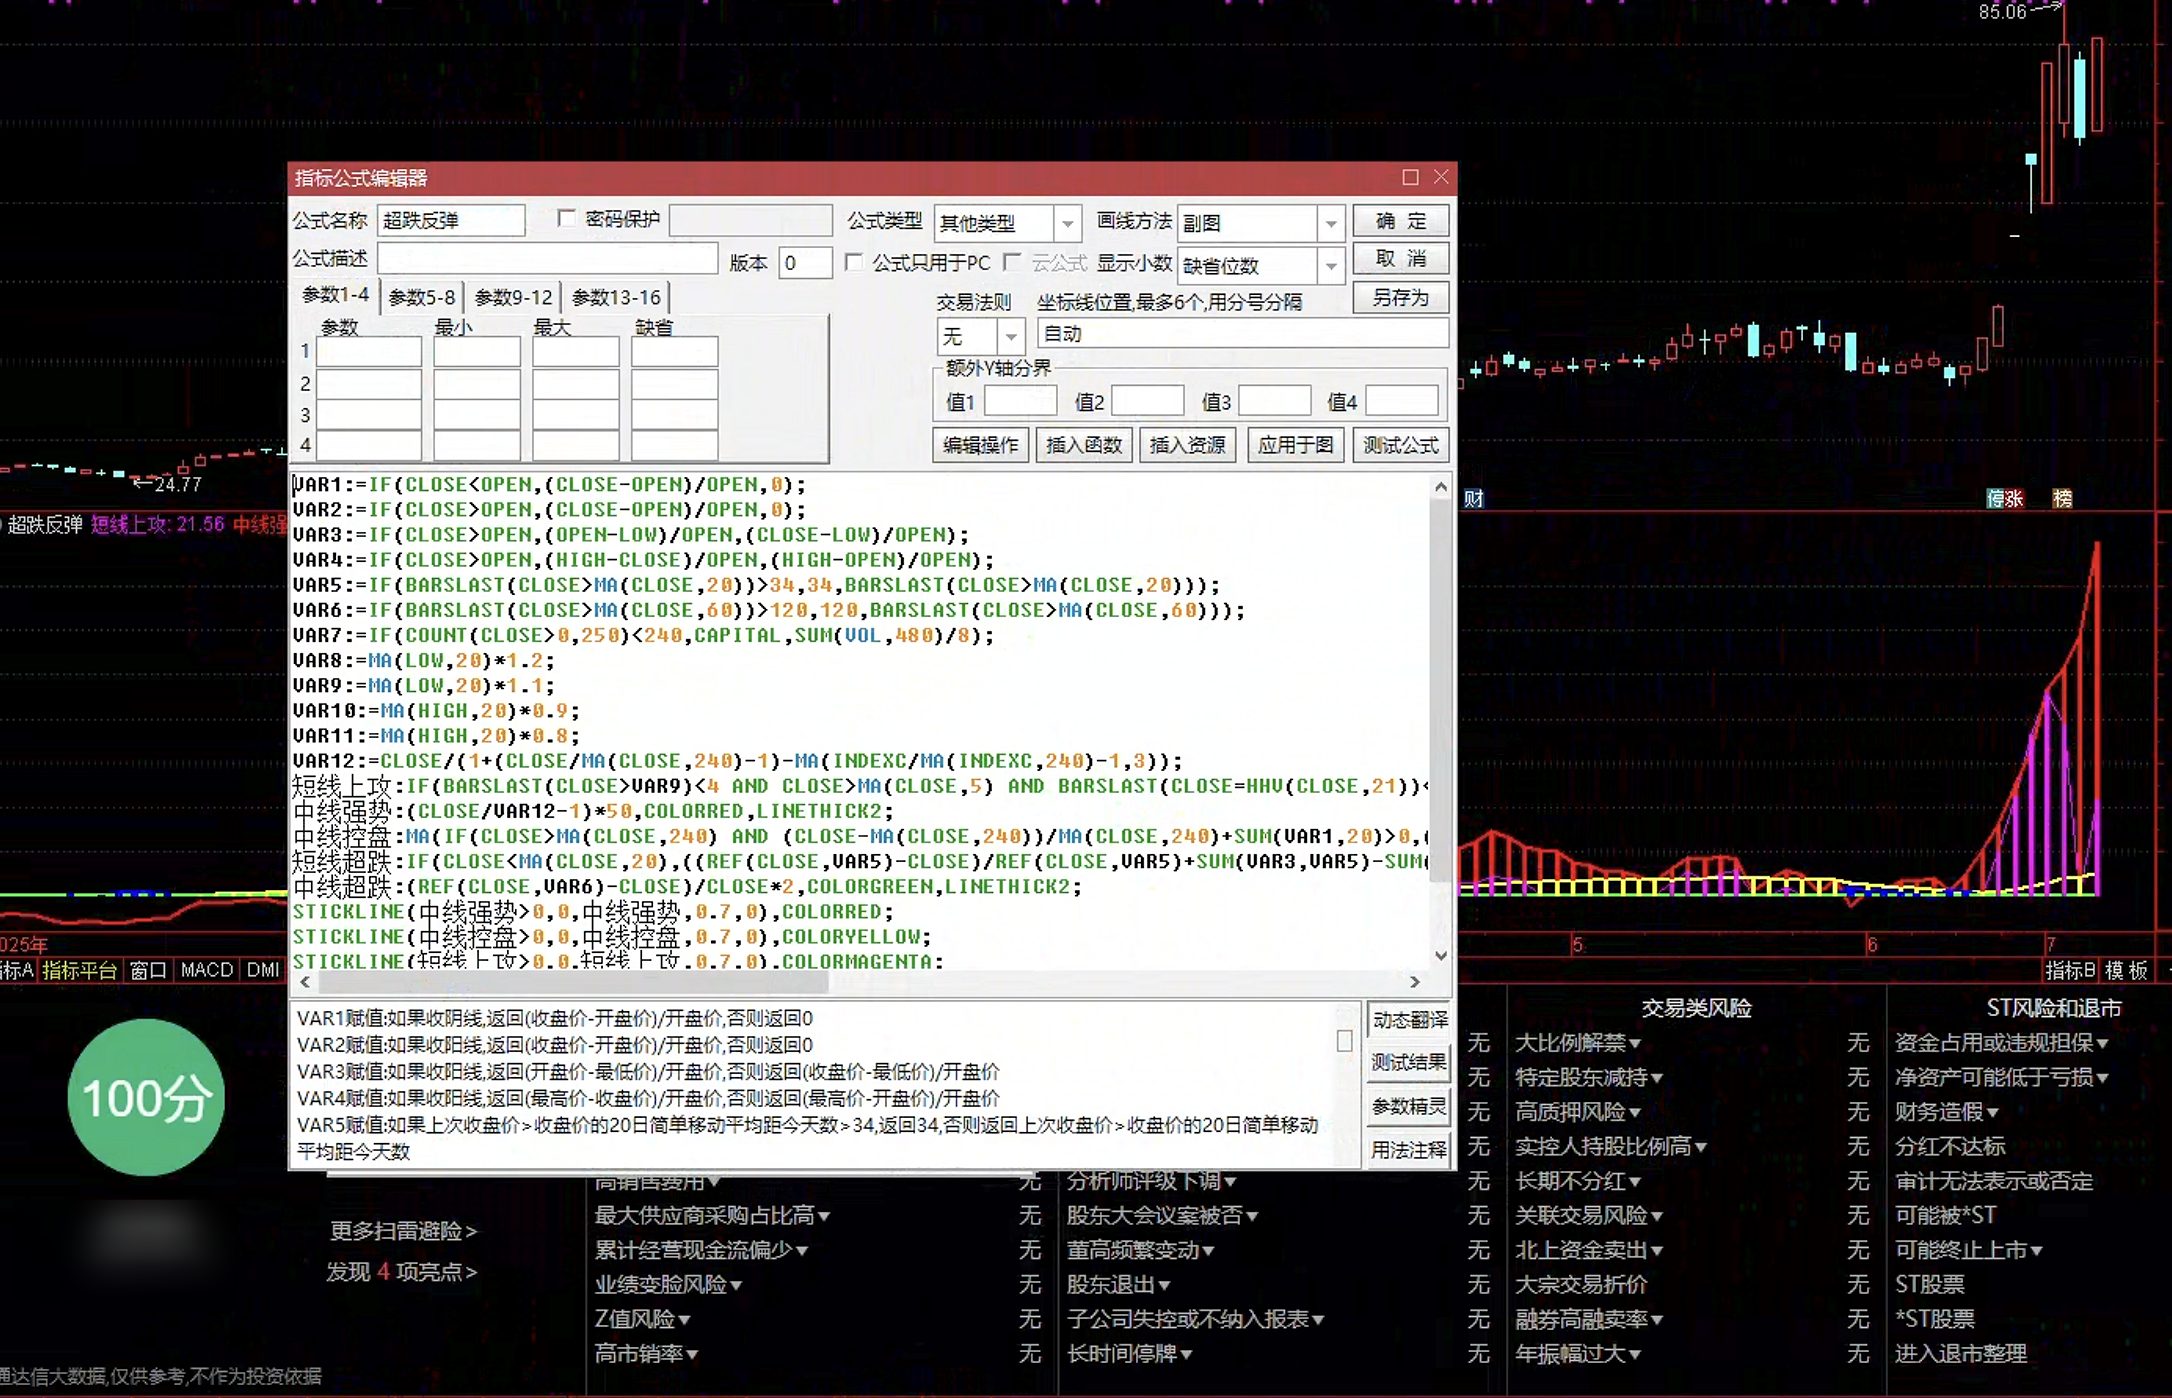
Task: Click the 确定 button
Action: pyautogui.click(x=1400, y=221)
